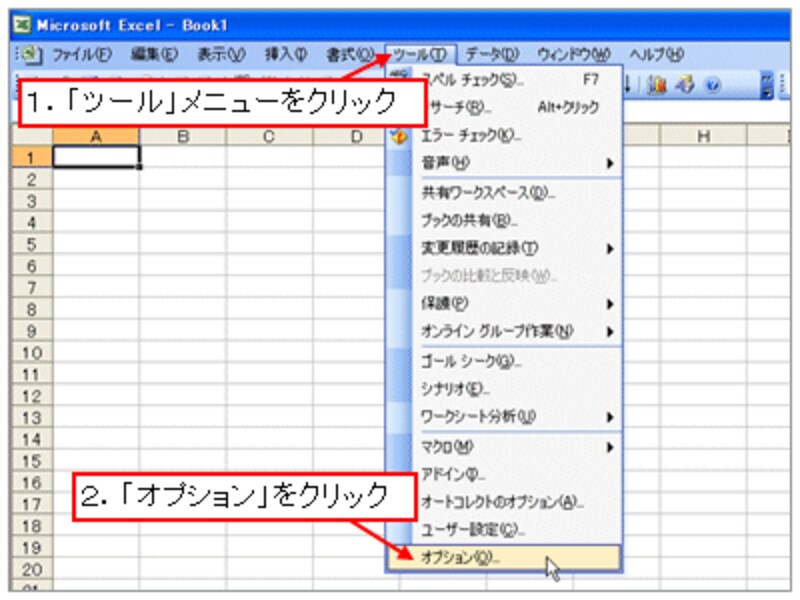The width and height of the screenshot is (800, 600).
Task: Select row 15 header
Action: click(x=32, y=461)
